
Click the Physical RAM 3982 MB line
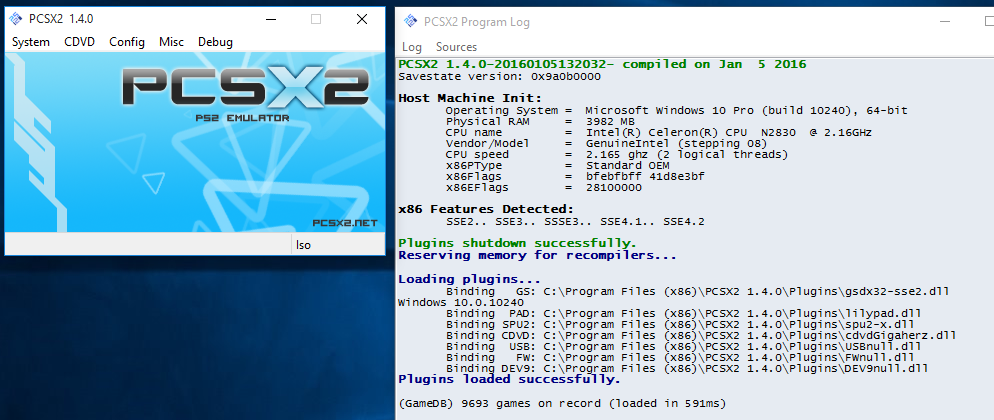(x=540, y=122)
